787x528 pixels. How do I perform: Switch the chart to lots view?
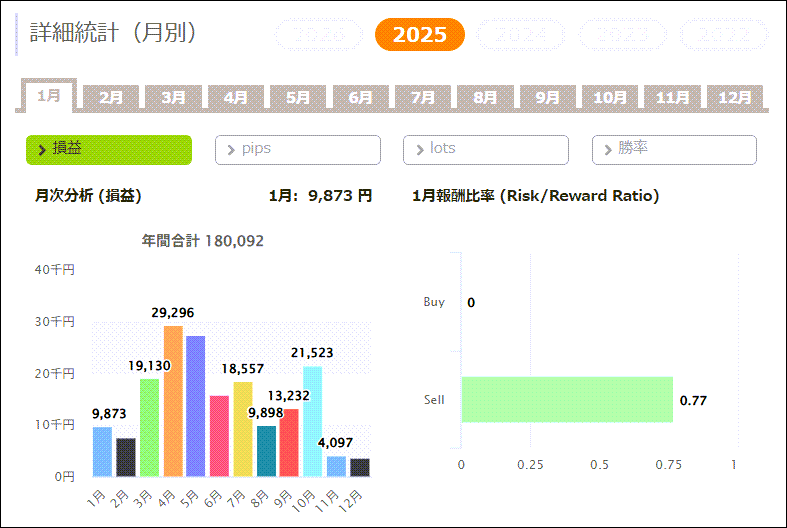[485, 149]
